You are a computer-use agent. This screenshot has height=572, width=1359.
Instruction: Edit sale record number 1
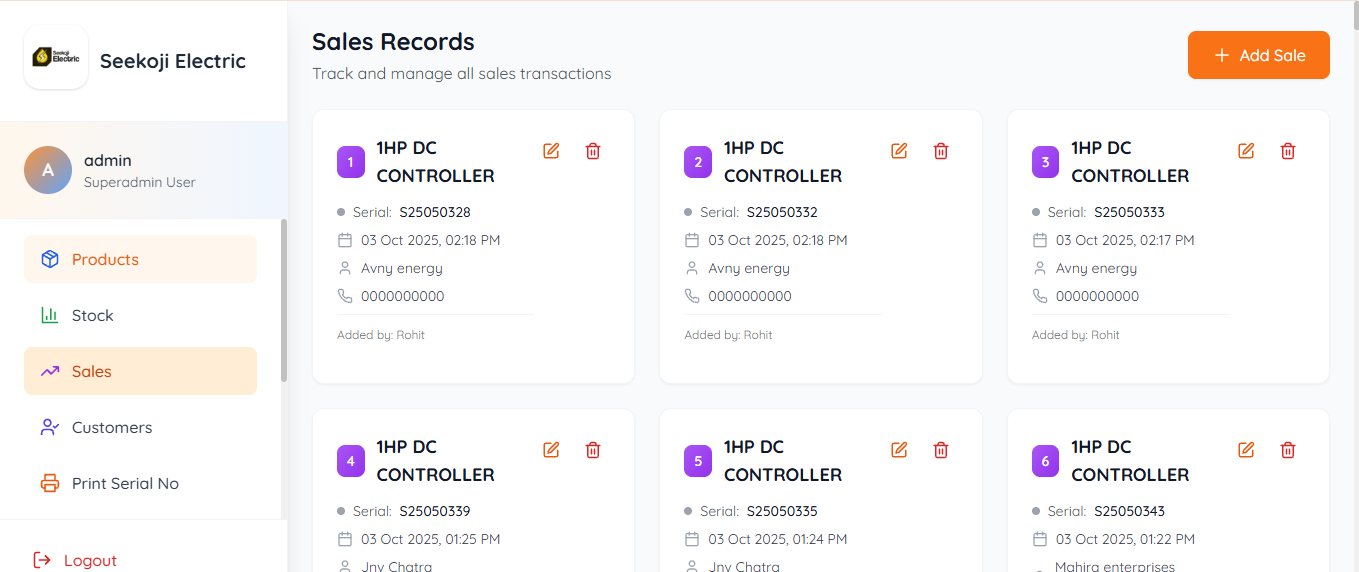[551, 151]
